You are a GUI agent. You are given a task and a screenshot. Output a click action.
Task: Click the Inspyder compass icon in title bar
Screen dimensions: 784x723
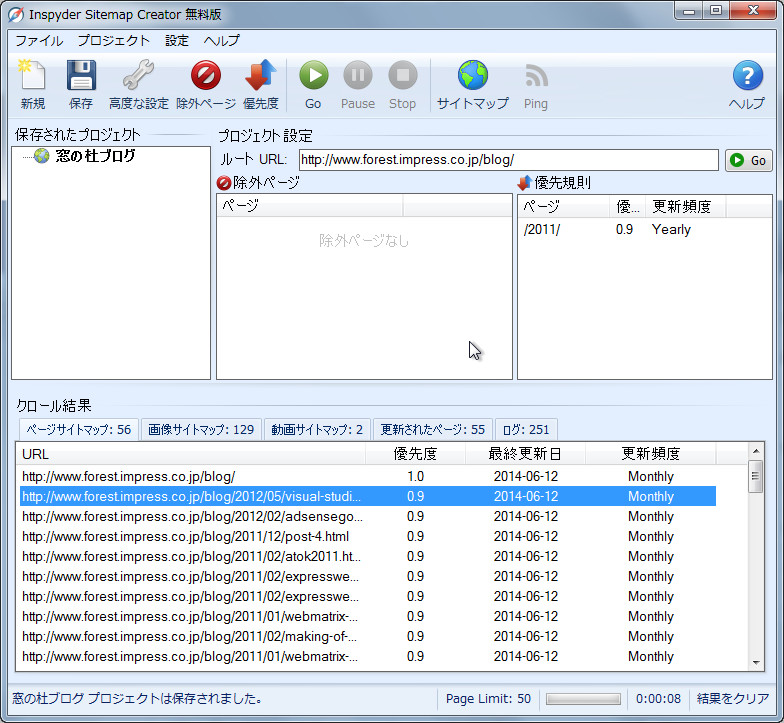pos(16,14)
